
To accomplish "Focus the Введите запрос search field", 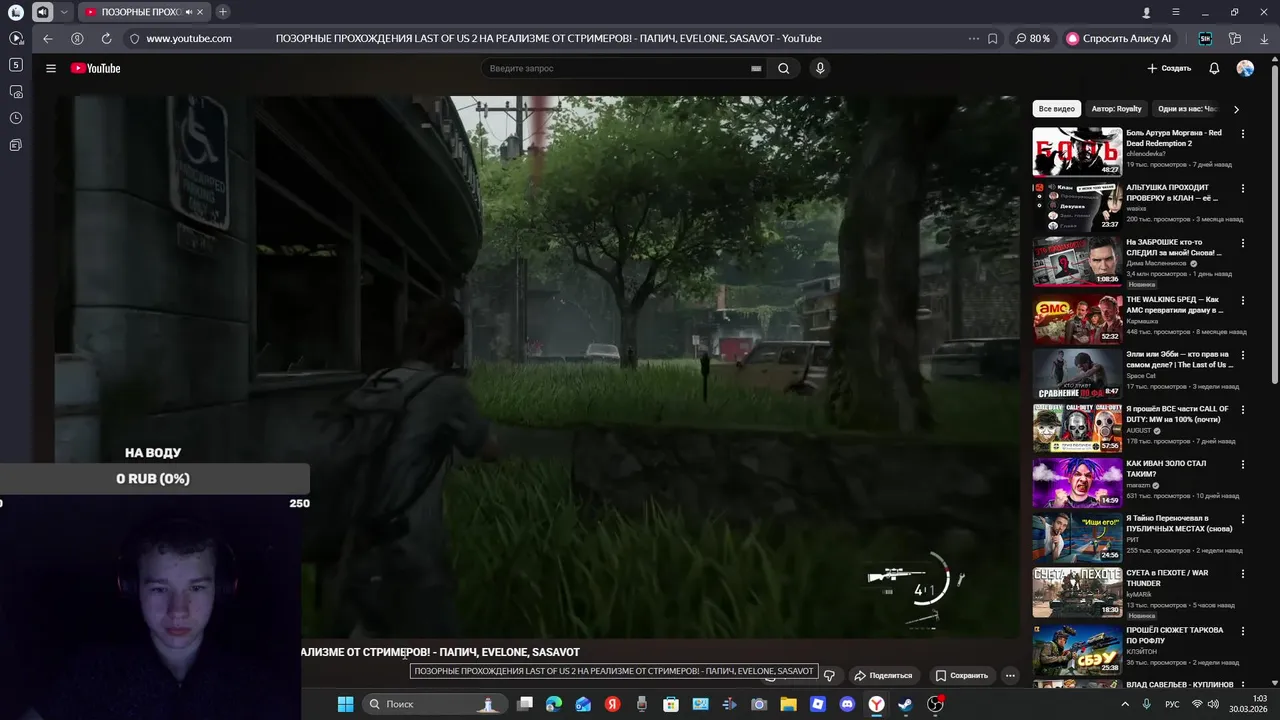I will click(x=617, y=68).
